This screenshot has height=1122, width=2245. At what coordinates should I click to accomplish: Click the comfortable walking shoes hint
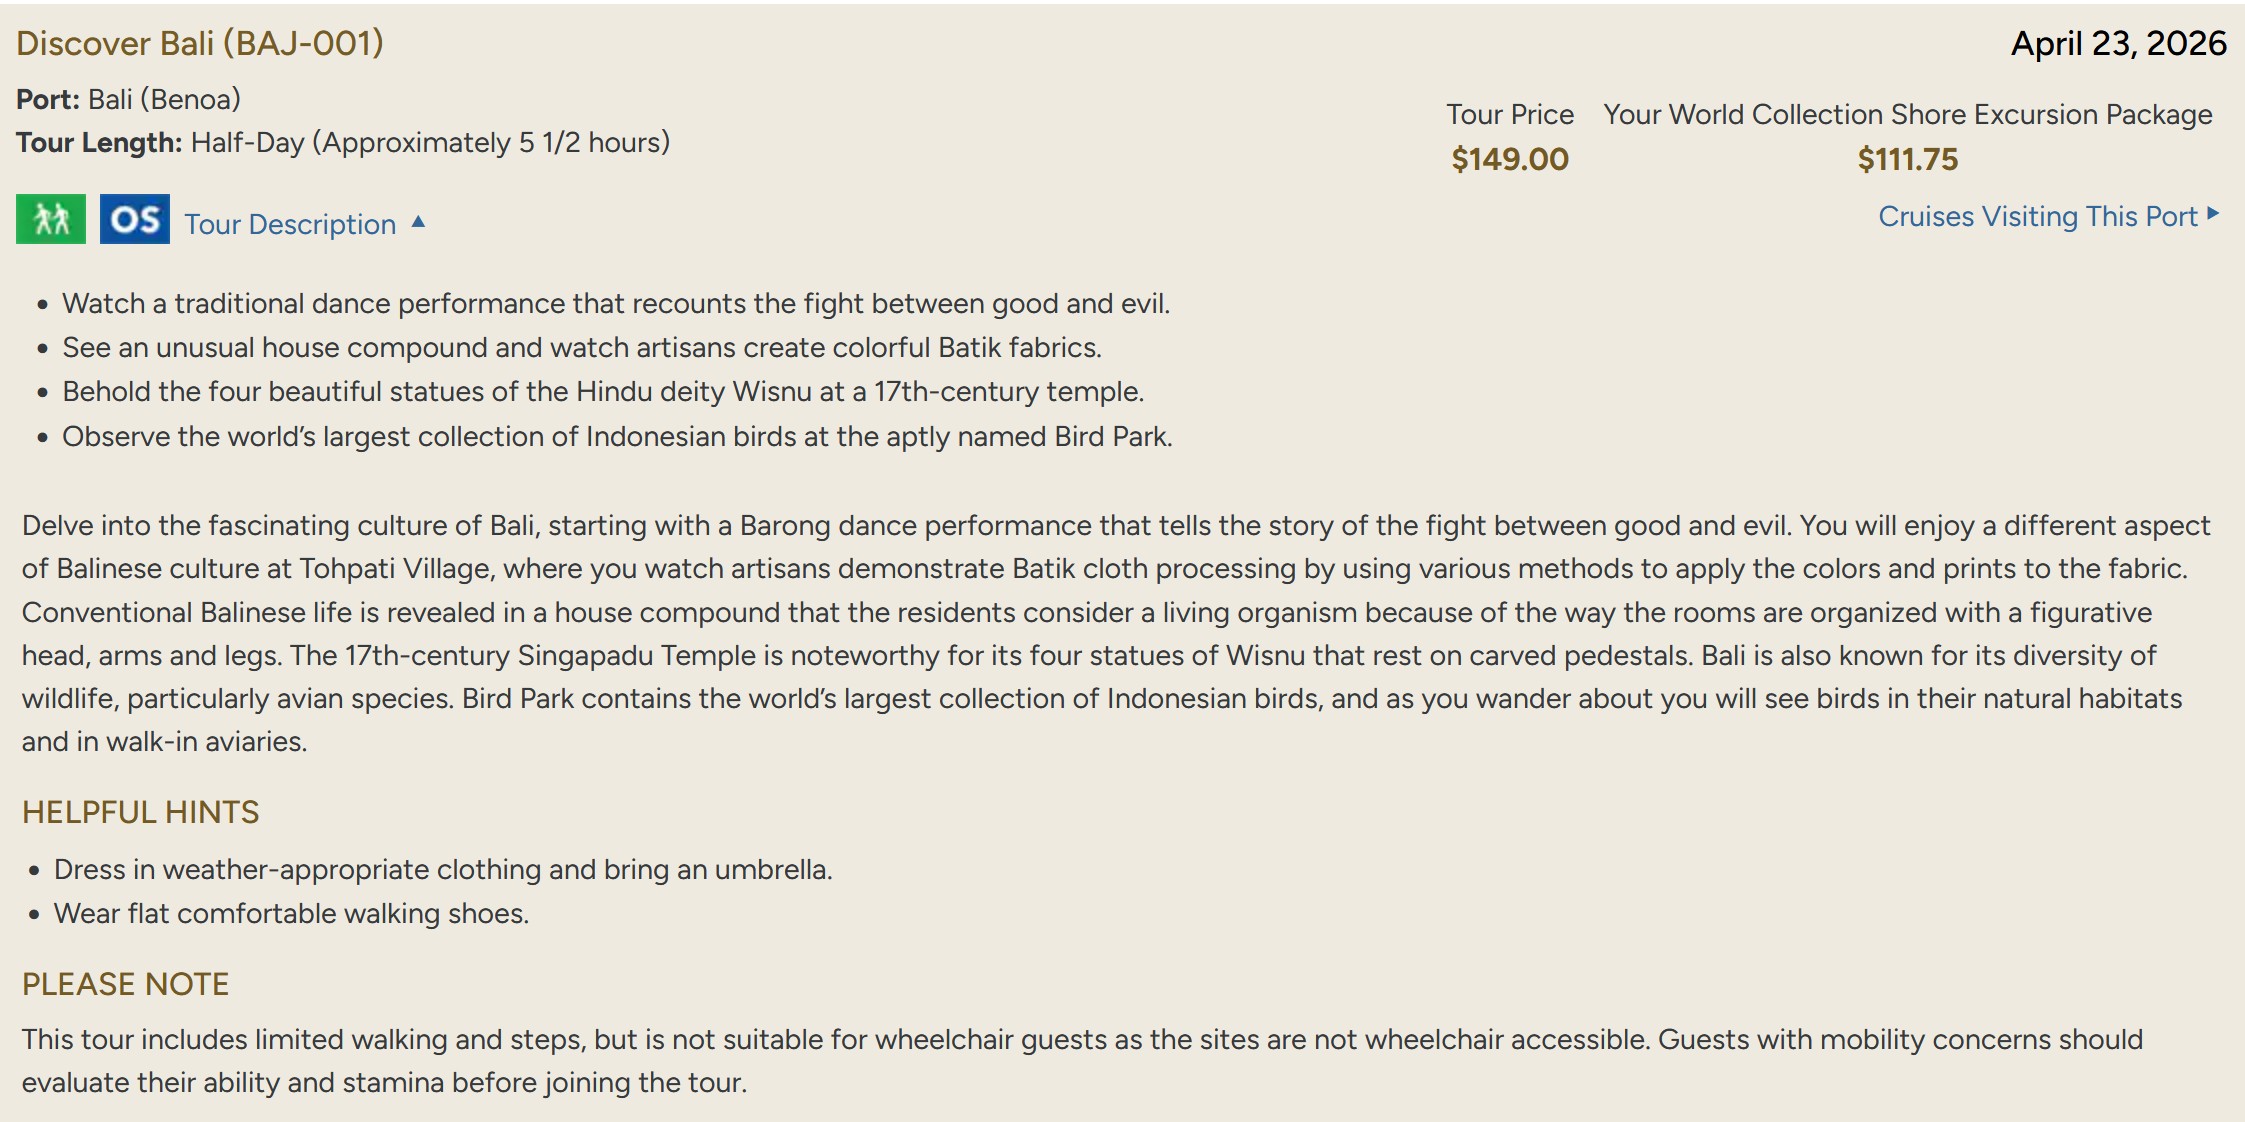291,913
